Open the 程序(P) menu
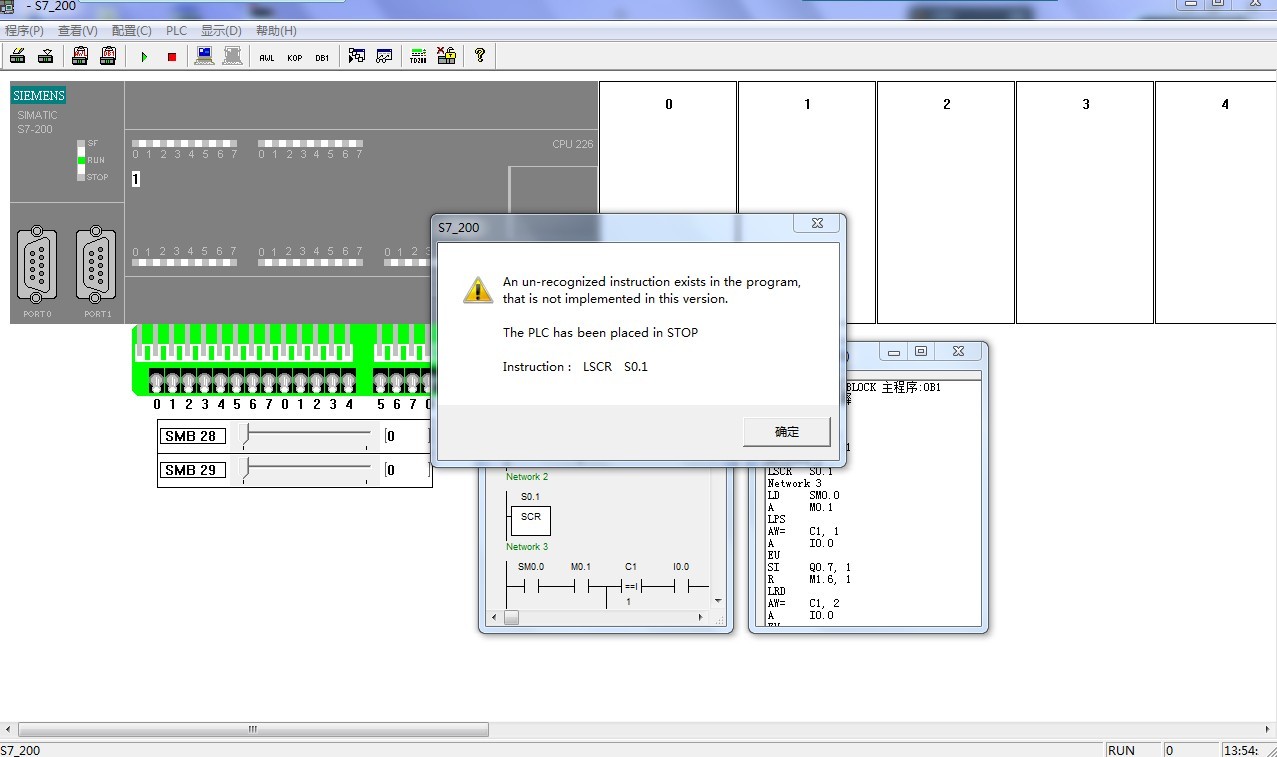The width and height of the screenshot is (1277, 757). coord(24,31)
